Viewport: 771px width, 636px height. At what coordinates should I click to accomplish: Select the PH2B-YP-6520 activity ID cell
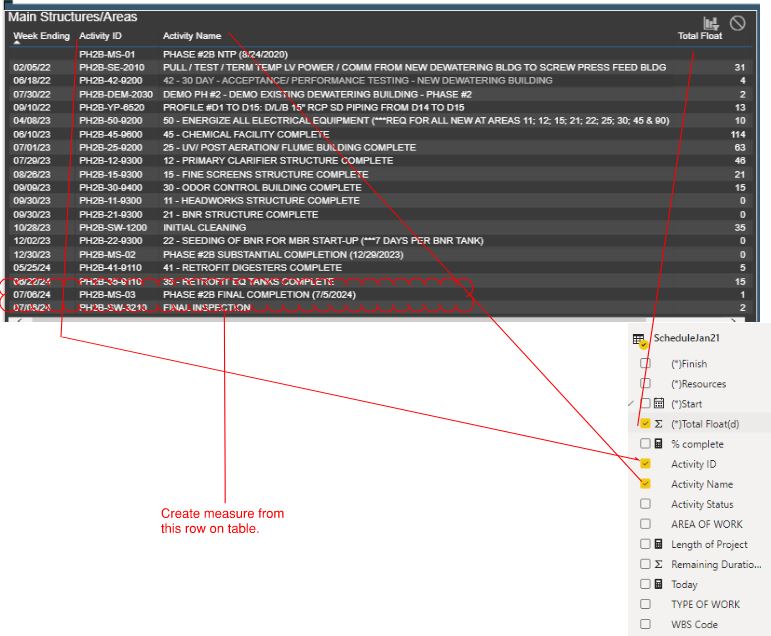click(112, 107)
